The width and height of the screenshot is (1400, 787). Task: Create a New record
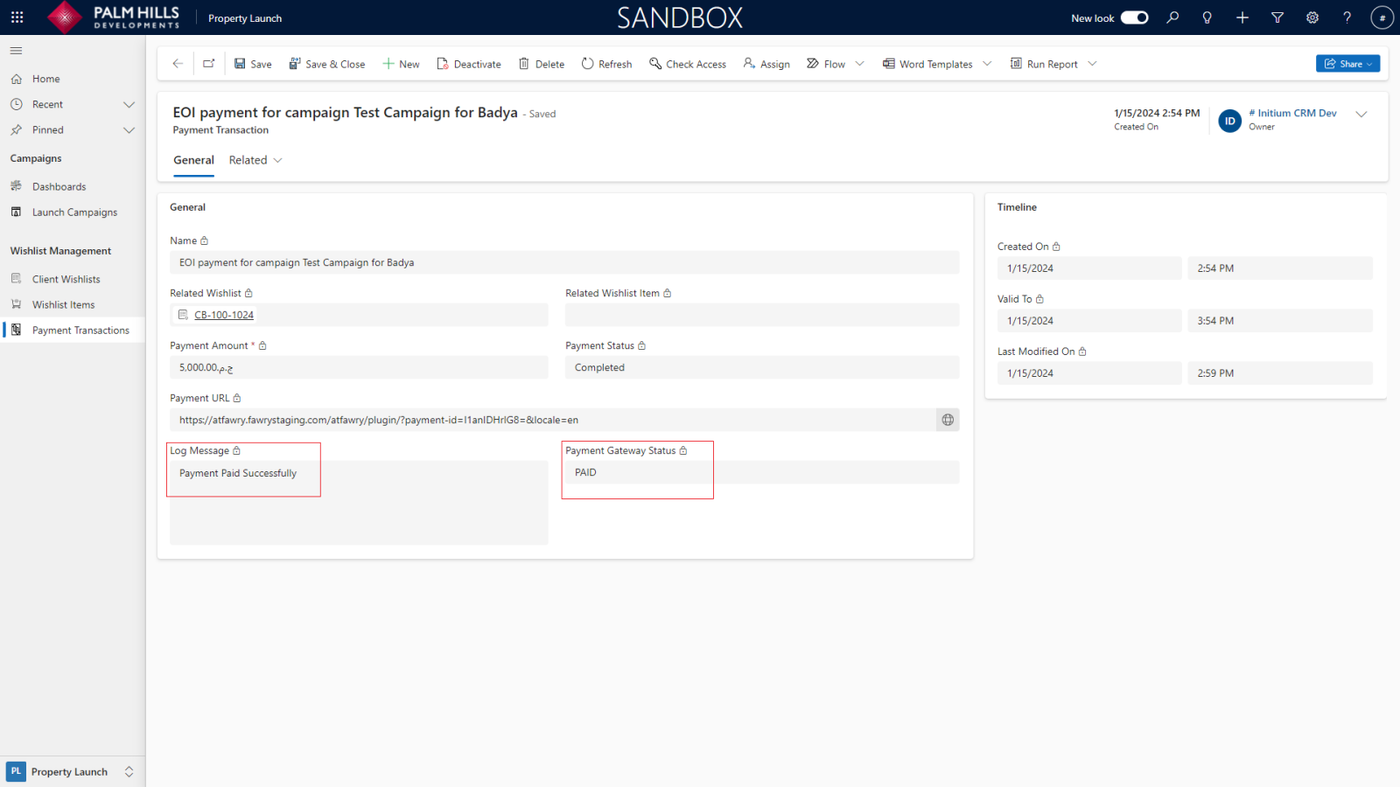401,64
